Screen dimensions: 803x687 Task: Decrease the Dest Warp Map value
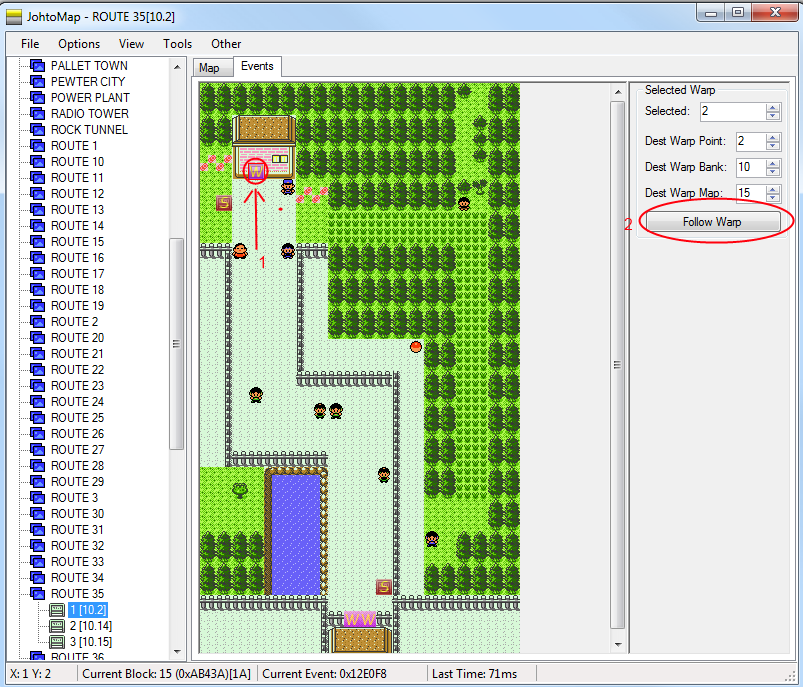pyautogui.click(x=772, y=199)
